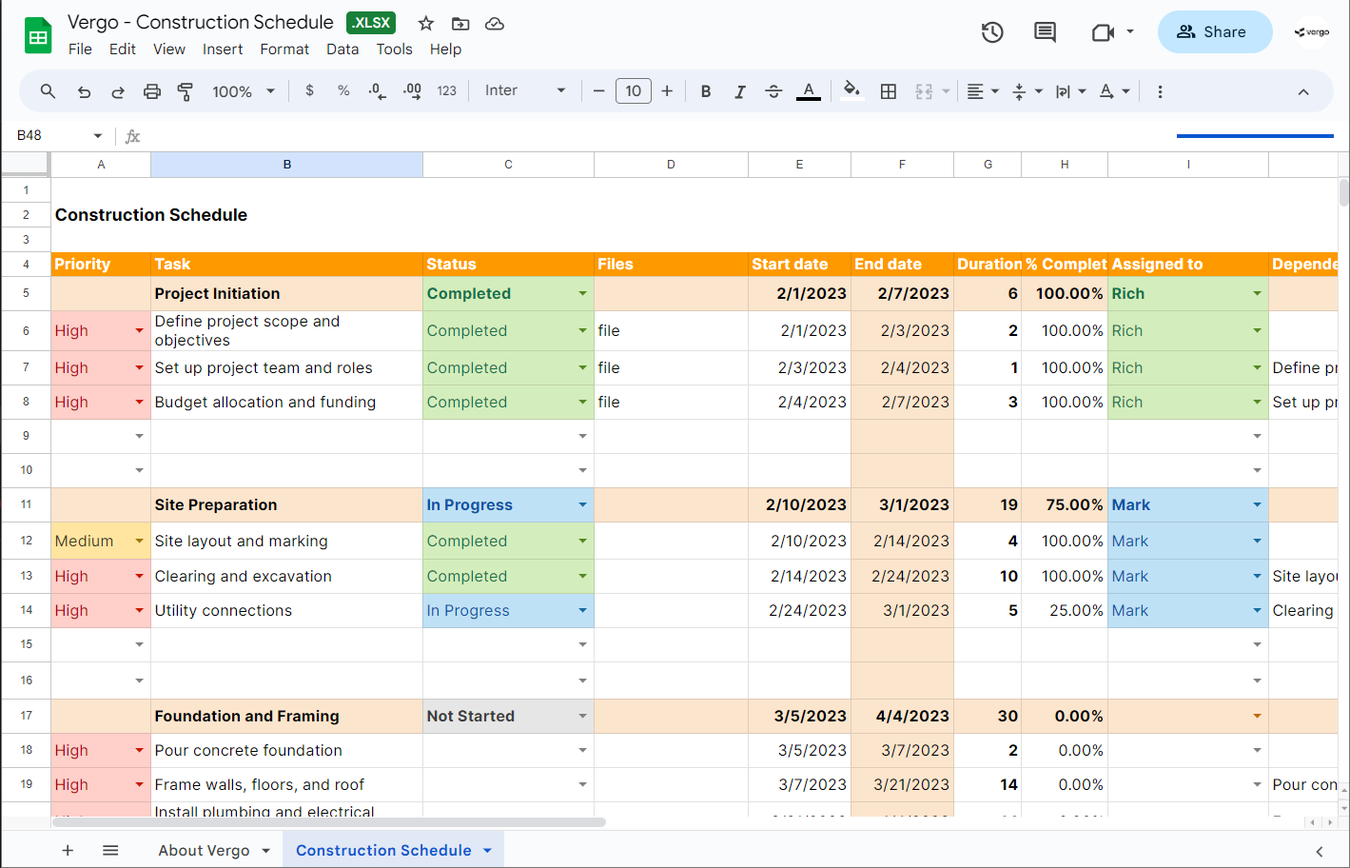
Task: Collapse the toolbar with the up chevron
Action: pos(1304,91)
